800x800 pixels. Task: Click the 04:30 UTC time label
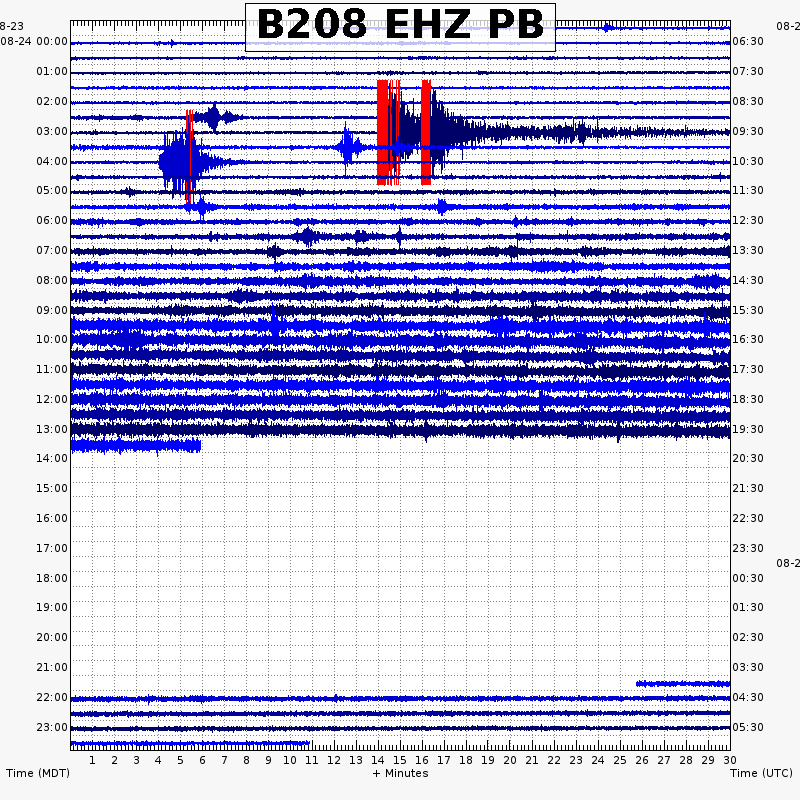pos(748,697)
